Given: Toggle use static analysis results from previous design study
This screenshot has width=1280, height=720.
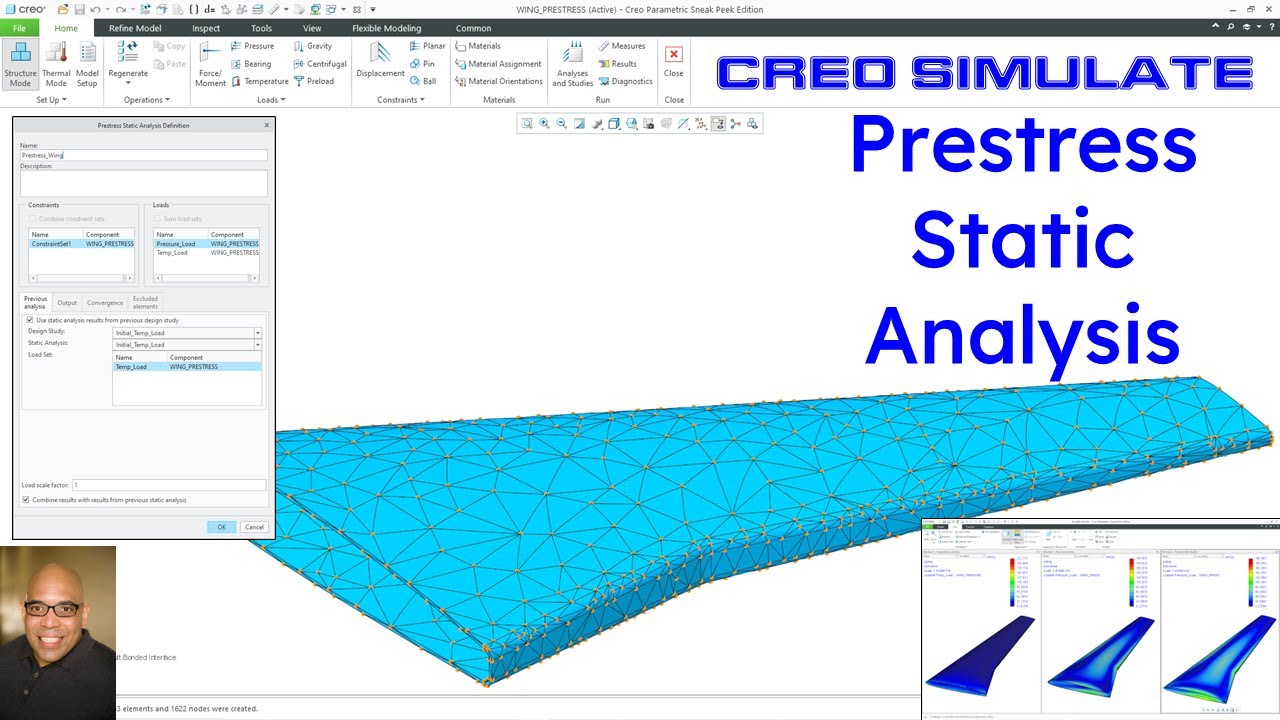Looking at the screenshot, I should (29, 320).
